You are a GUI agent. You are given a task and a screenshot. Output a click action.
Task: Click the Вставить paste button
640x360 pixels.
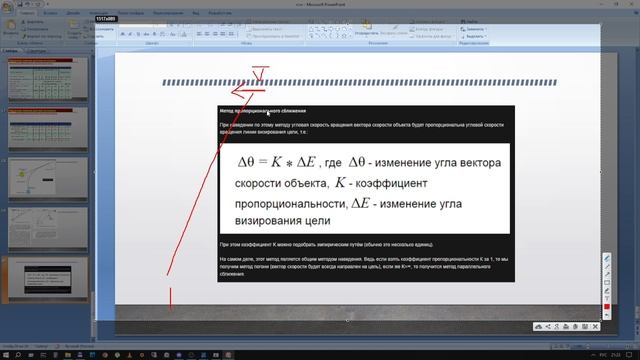[x=10, y=29]
